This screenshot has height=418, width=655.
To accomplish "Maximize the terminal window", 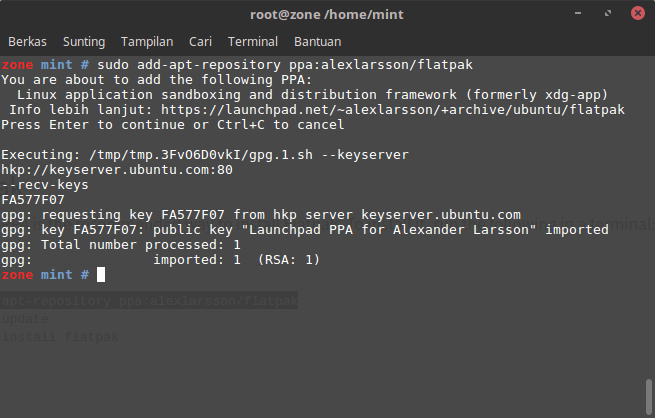I will click(608, 13).
